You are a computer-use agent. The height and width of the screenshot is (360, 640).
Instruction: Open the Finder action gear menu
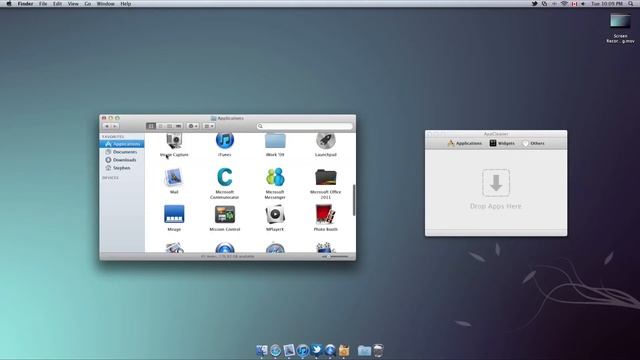[x=193, y=126]
